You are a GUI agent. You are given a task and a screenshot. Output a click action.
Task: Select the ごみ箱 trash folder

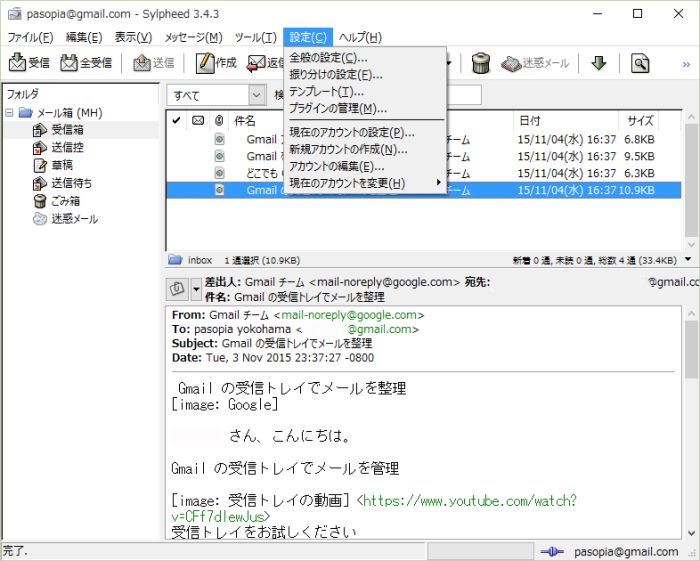point(65,201)
